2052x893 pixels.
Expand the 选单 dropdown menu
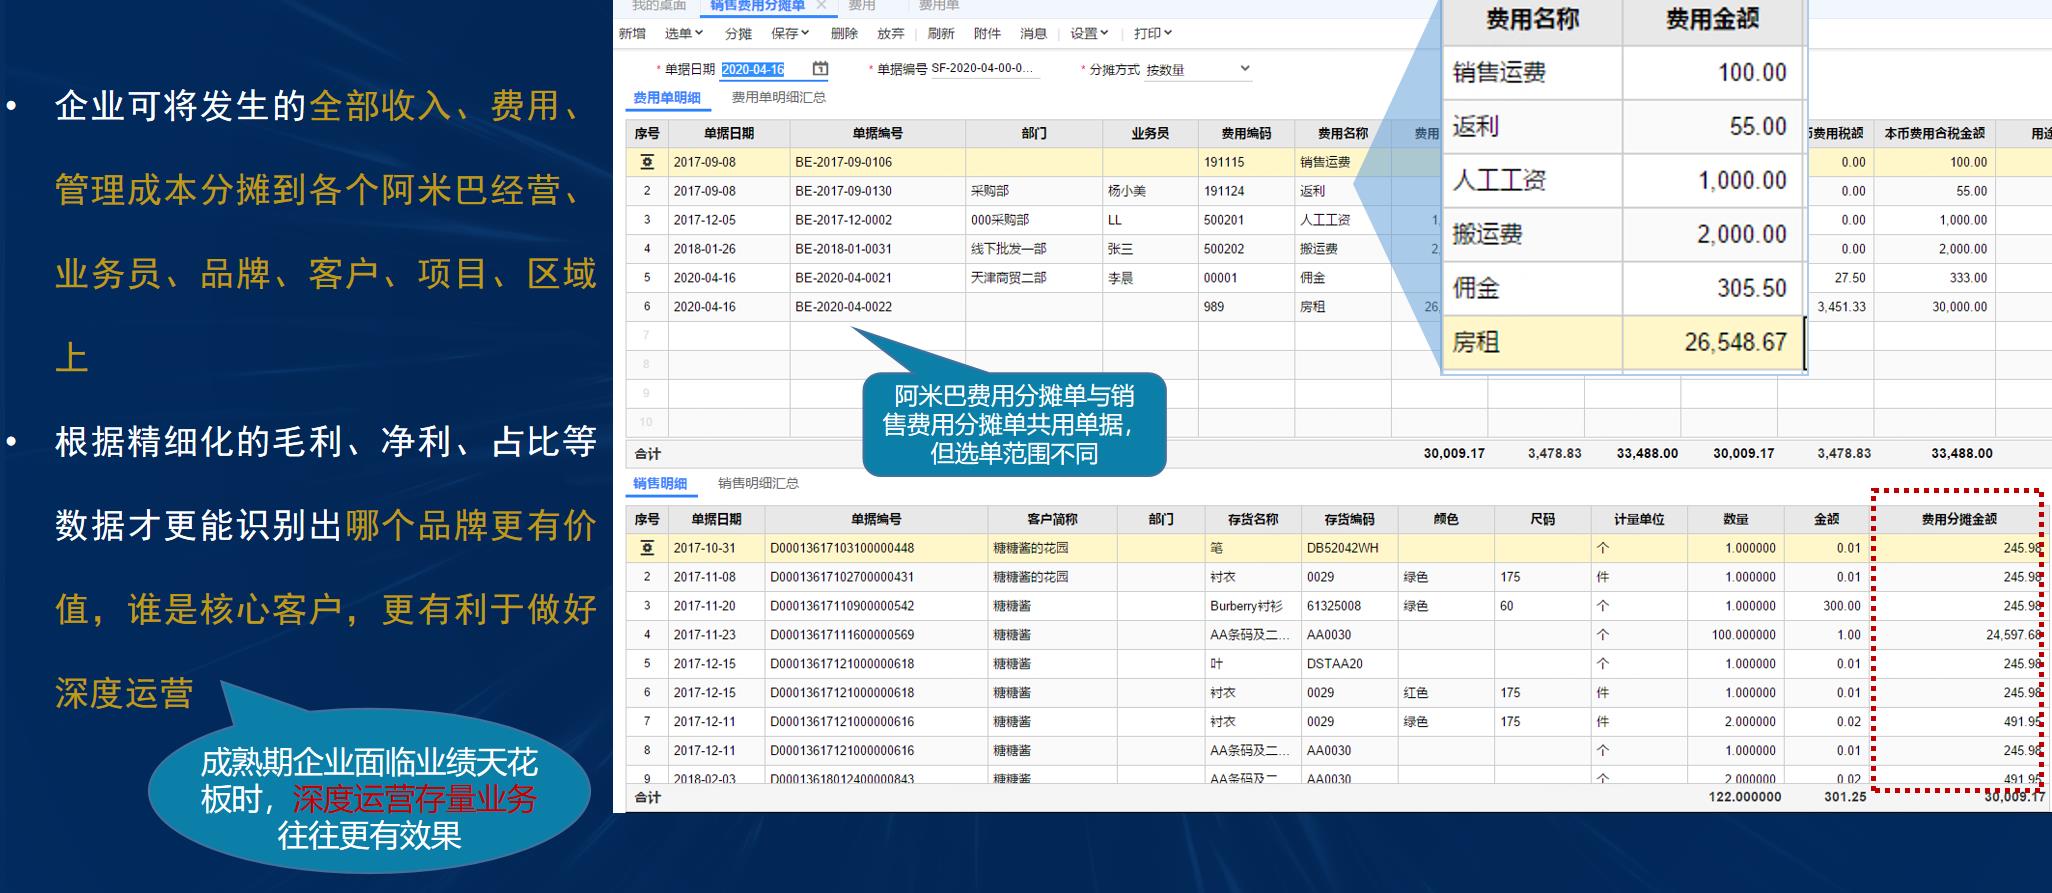pos(684,33)
